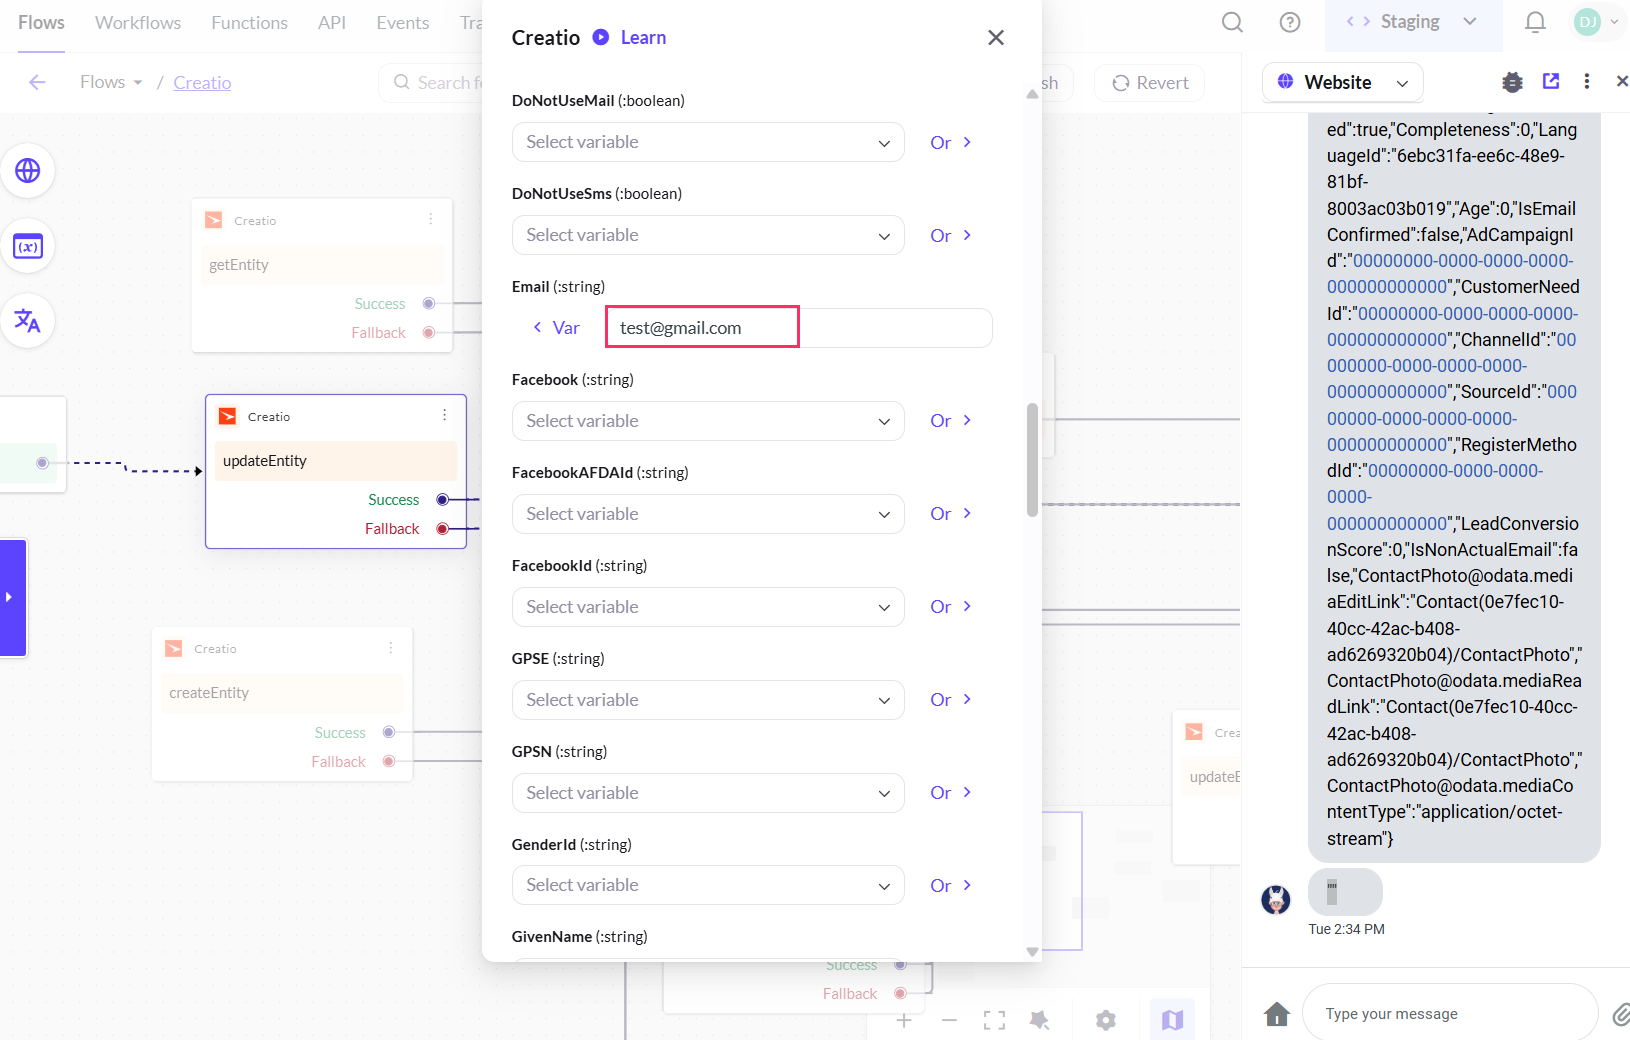Expand the GPSE Select variable dropdown
Viewport: 1630px width, 1040px height.
708,700
